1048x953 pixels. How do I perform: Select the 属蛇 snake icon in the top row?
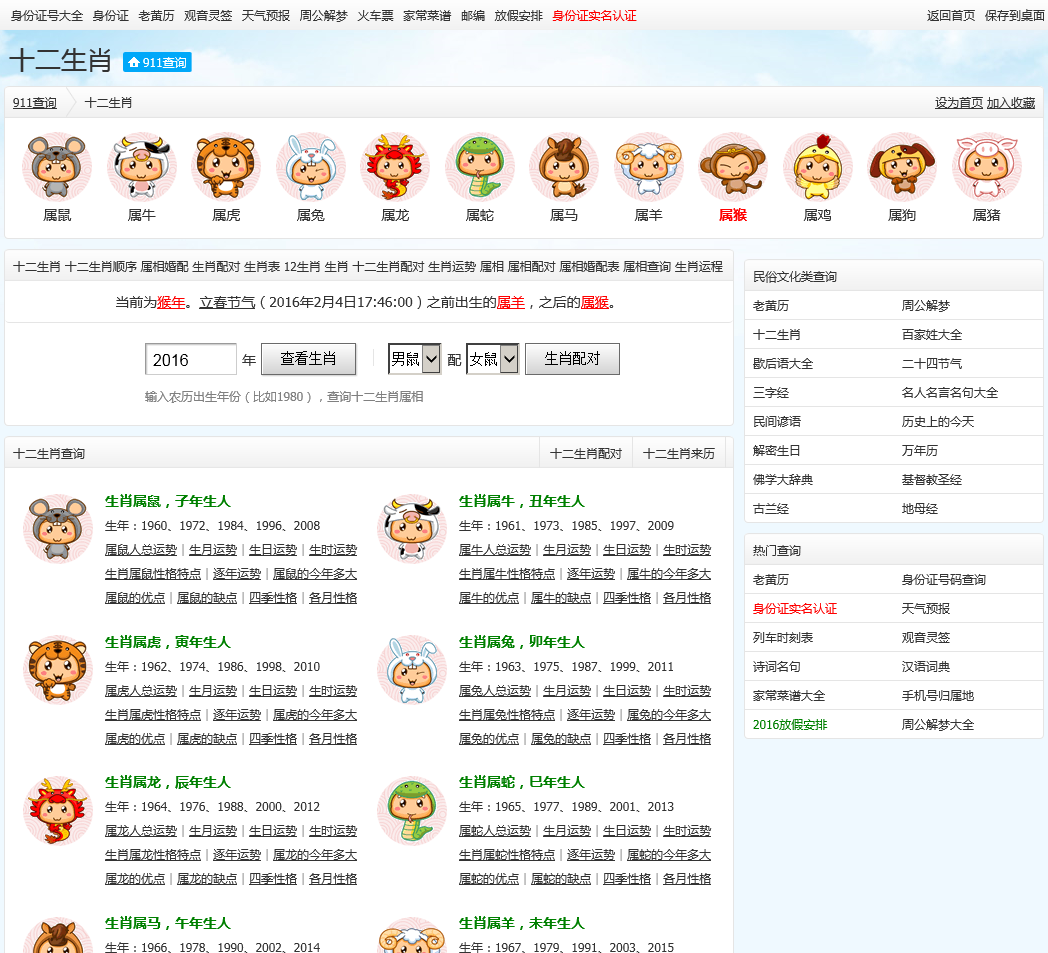480,166
